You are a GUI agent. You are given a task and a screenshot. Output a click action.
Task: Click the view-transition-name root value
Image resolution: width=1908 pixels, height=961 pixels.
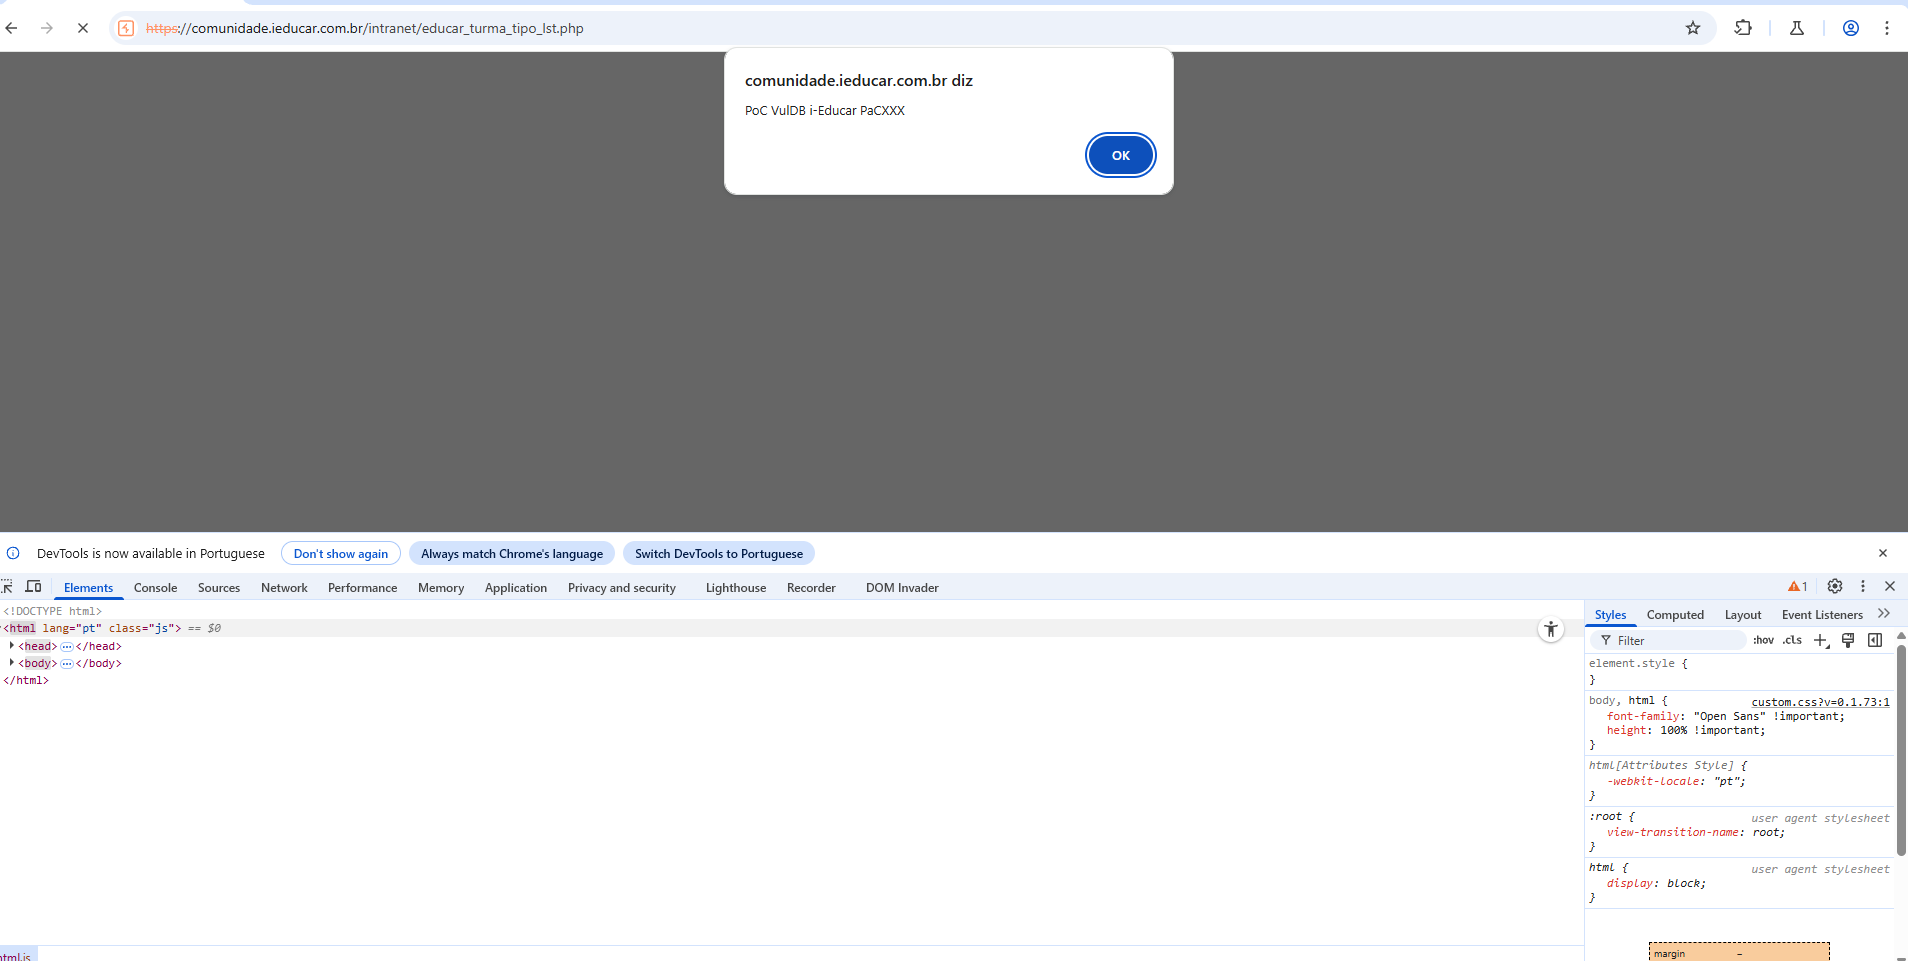point(1766,832)
